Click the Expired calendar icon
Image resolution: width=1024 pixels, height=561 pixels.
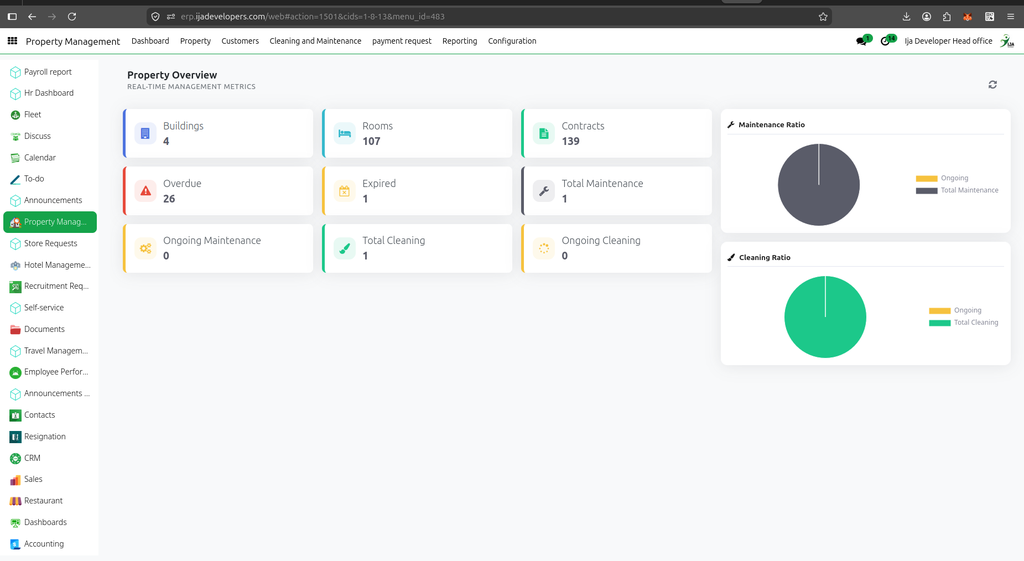coord(344,191)
